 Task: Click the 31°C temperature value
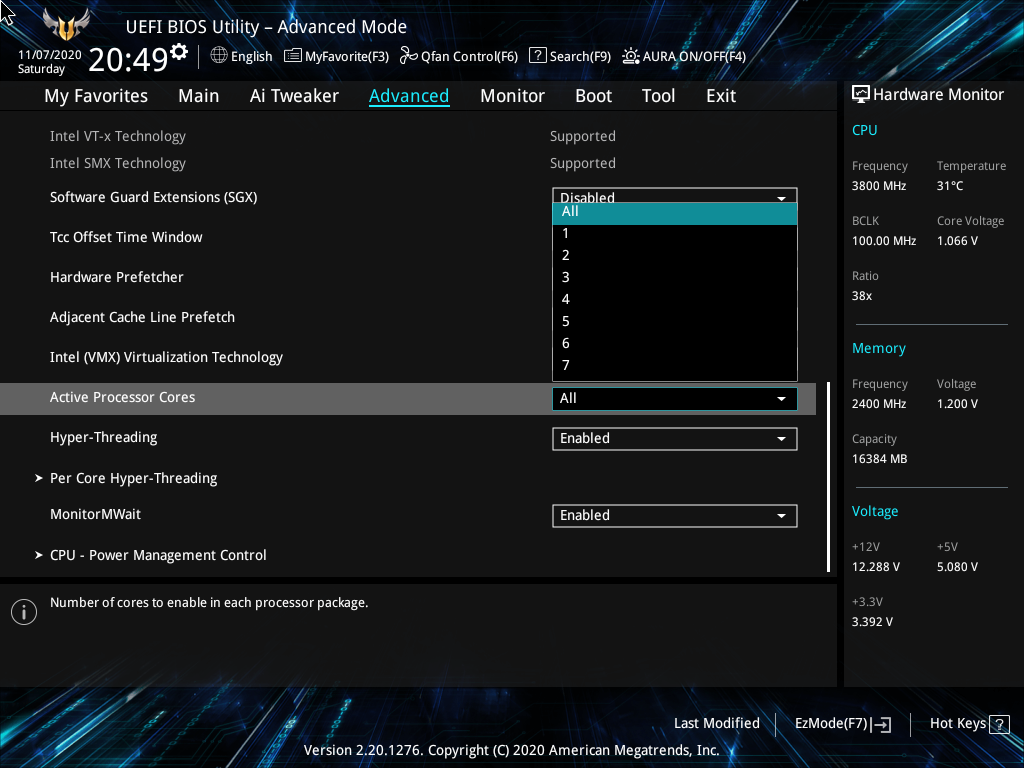coord(950,186)
